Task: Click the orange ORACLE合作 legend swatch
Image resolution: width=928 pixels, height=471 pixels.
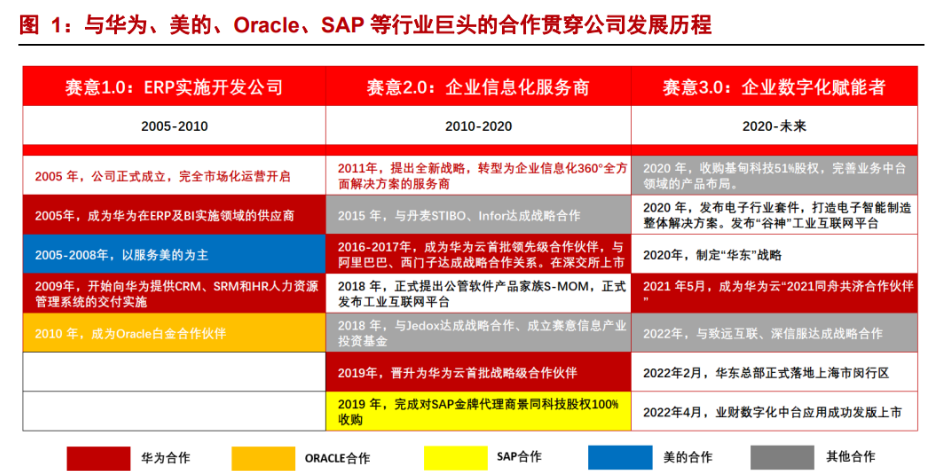Action: [x=263, y=458]
